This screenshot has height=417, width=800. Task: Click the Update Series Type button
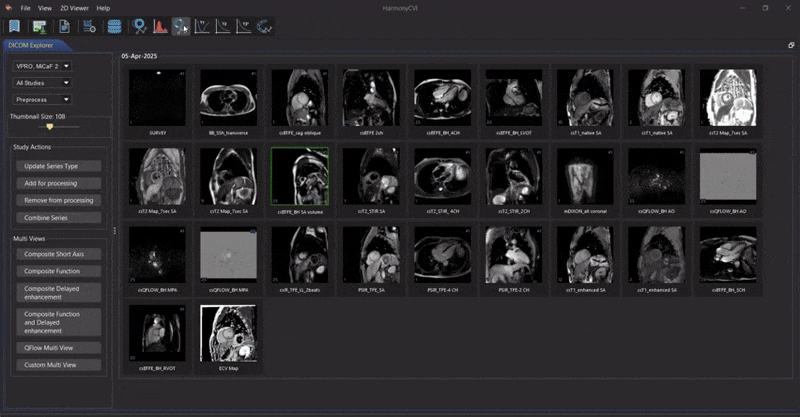(x=59, y=166)
